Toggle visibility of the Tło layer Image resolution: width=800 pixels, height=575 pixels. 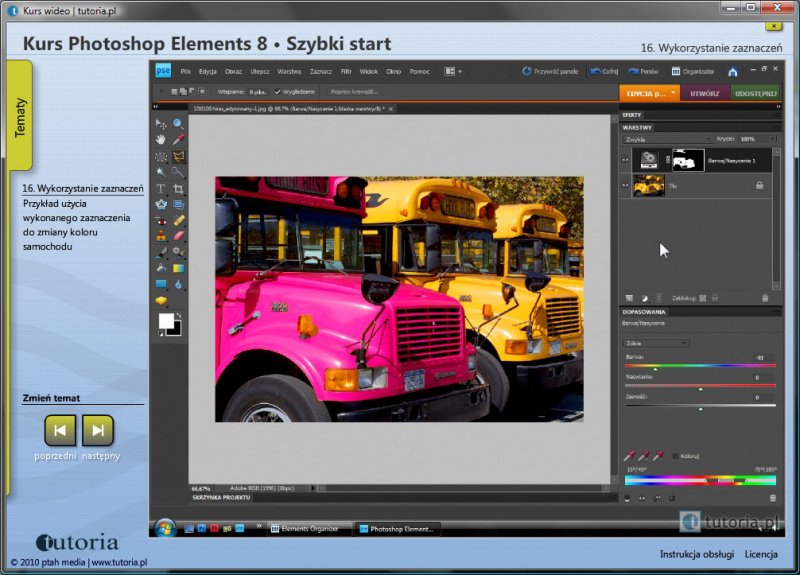pyautogui.click(x=626, y=186)
